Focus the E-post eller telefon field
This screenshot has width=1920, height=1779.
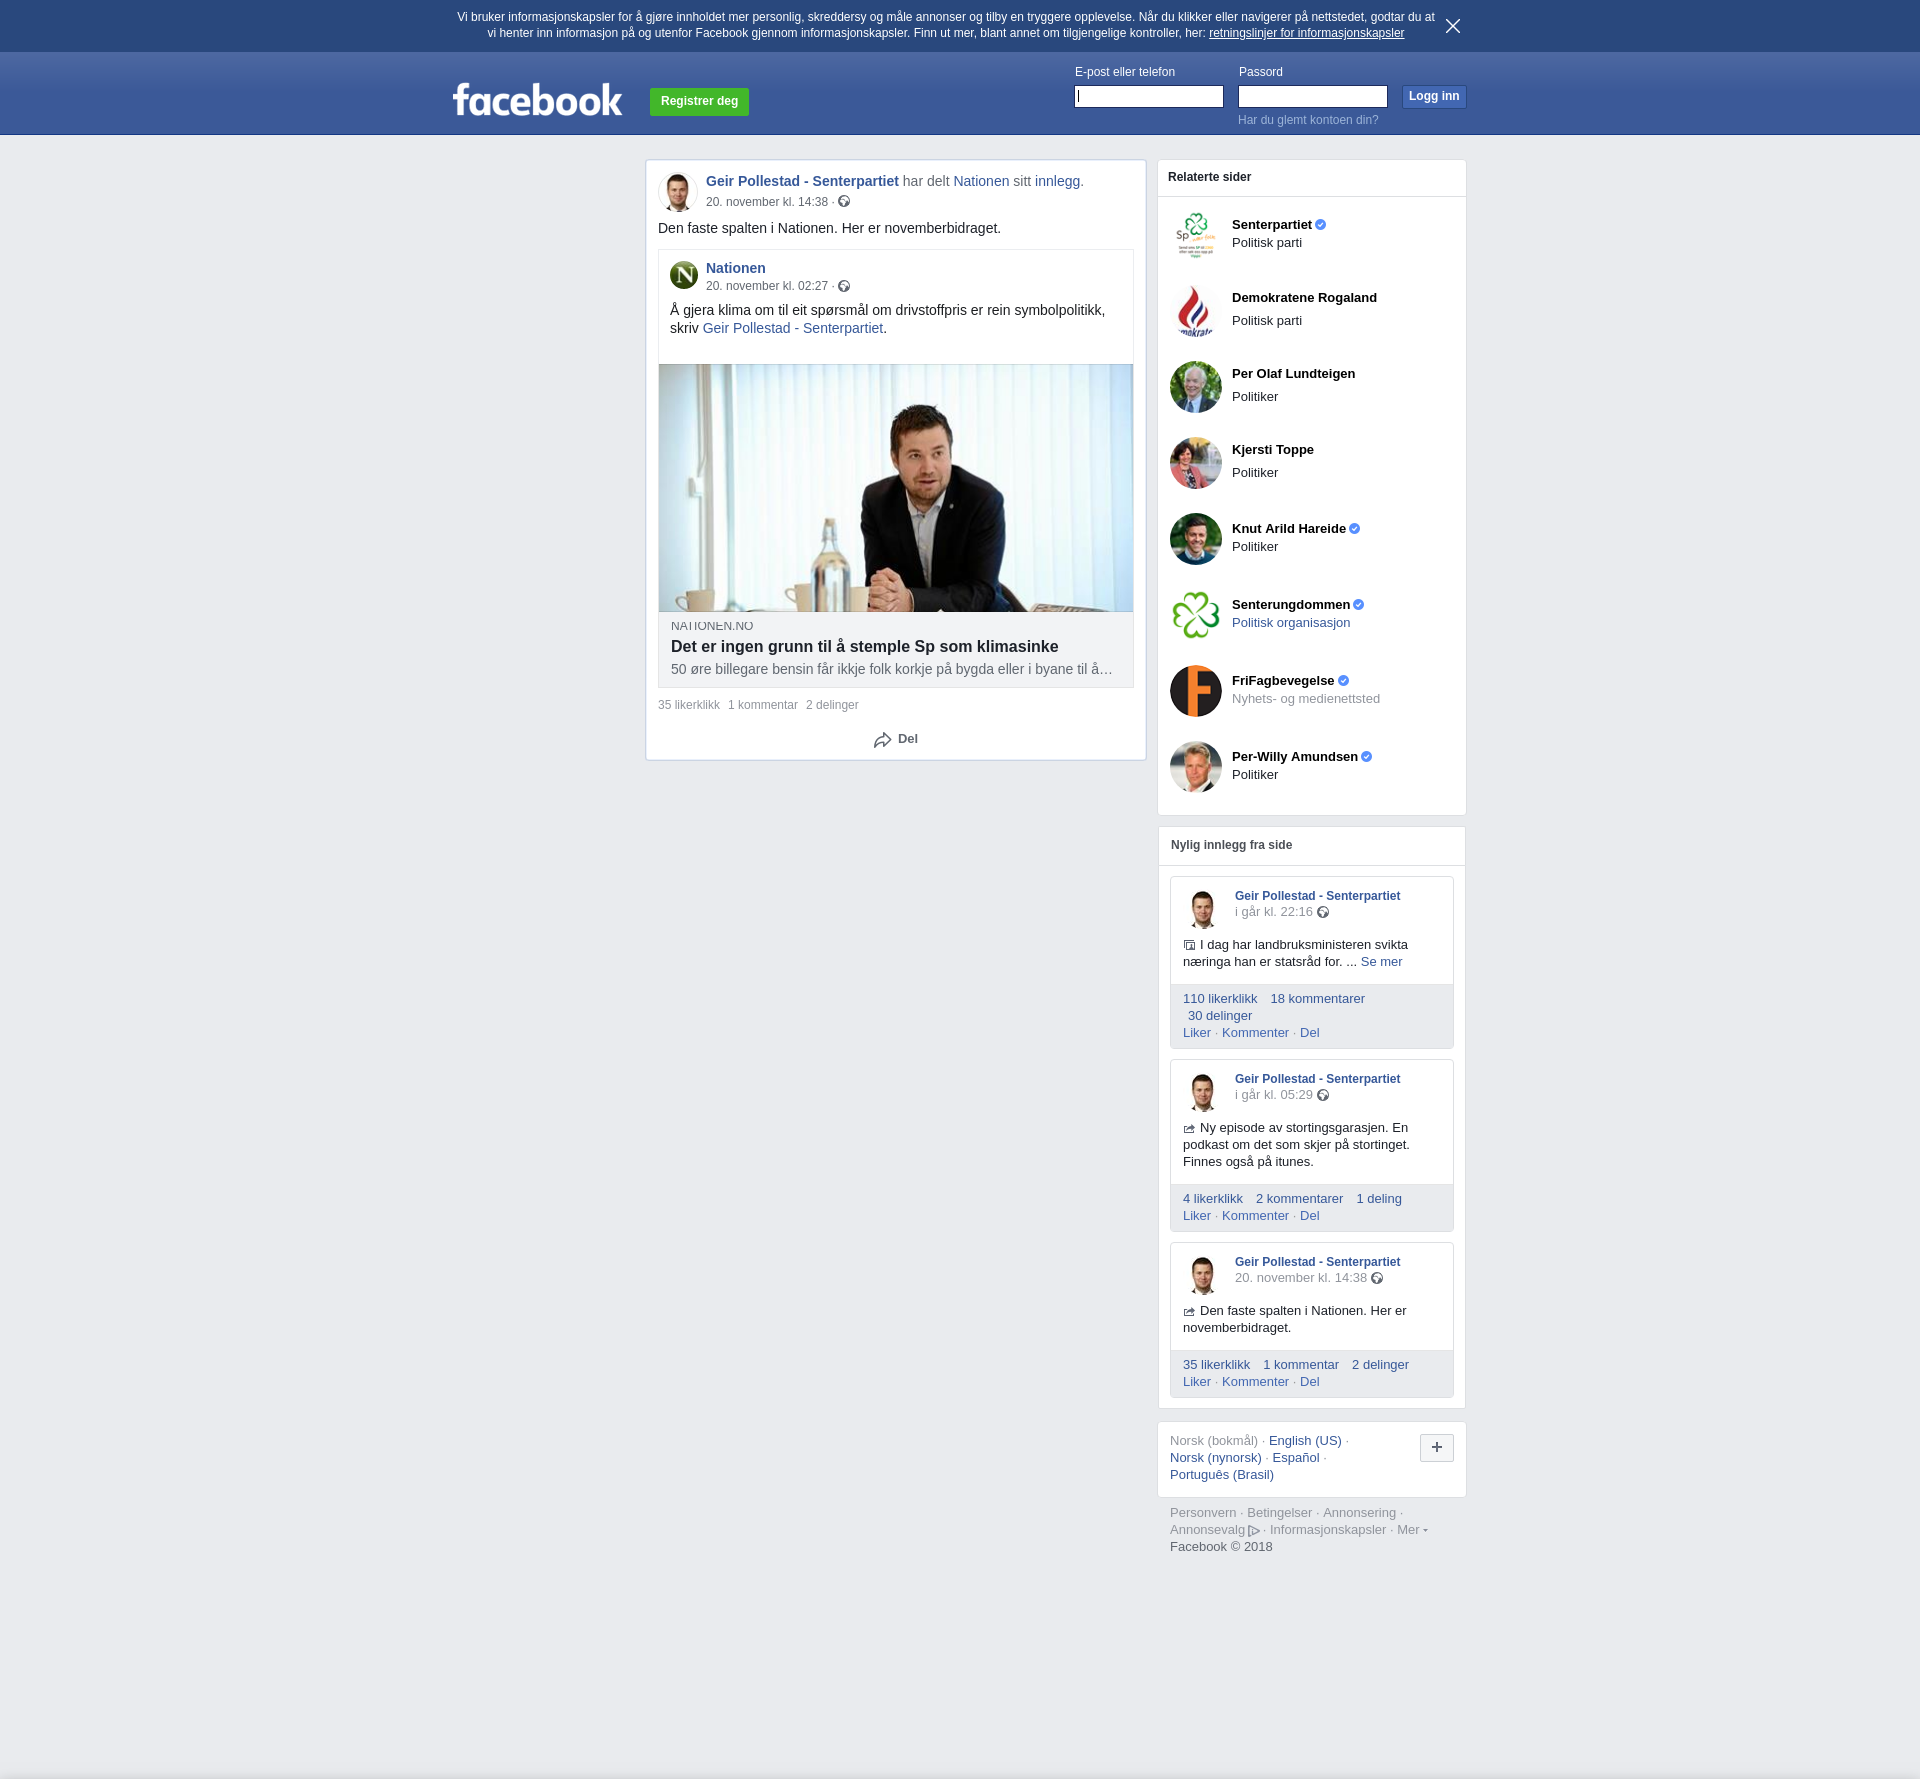pos(1149,97)
